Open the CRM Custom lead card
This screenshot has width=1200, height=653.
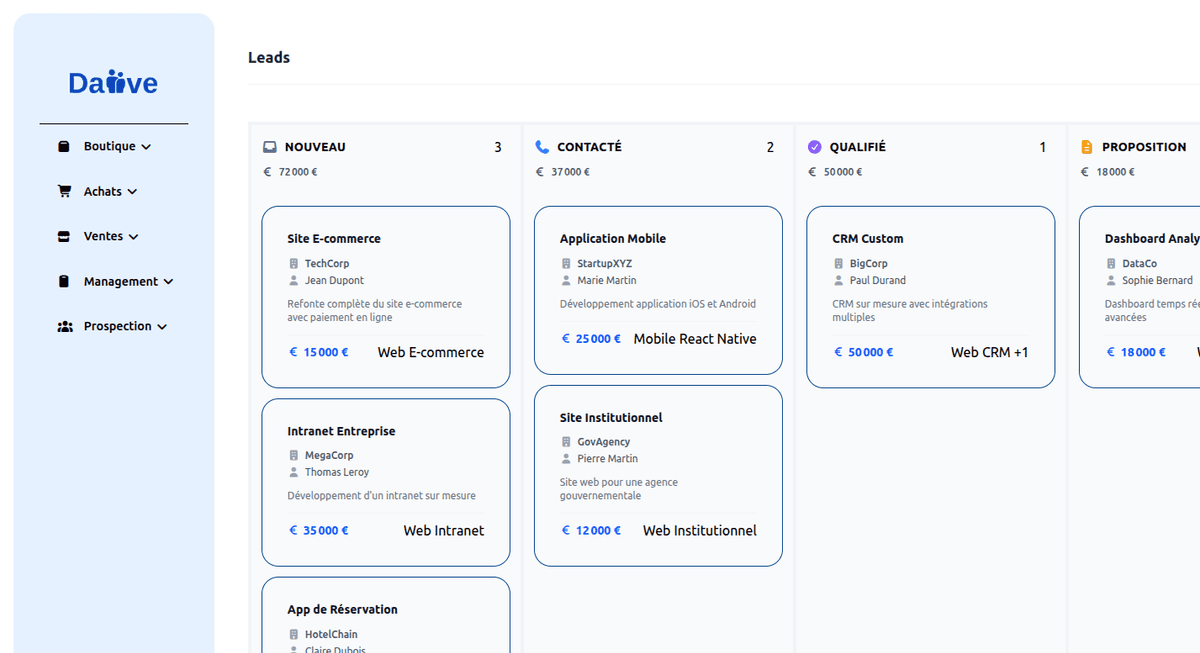point(930,296)
